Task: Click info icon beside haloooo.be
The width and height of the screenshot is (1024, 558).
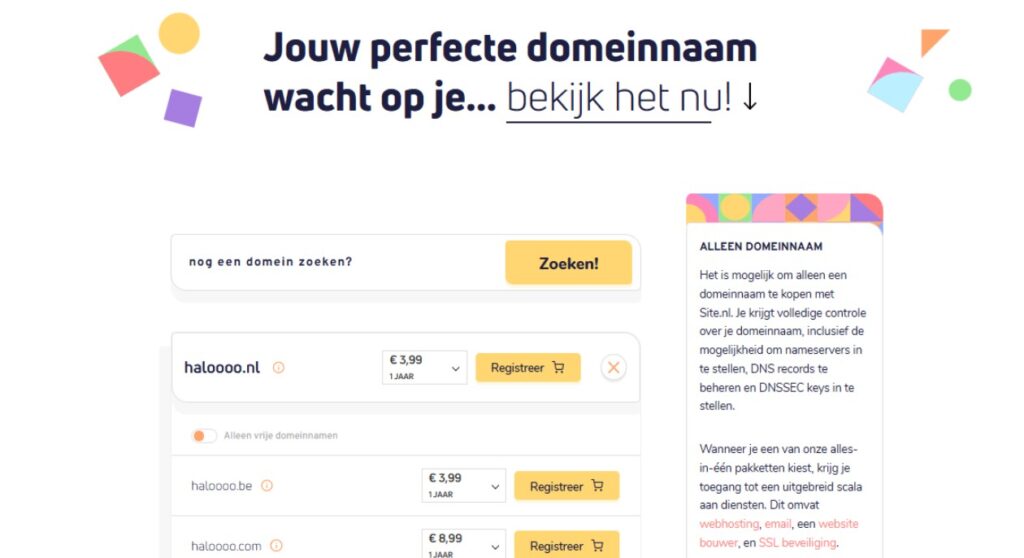Action: point(267,486)
